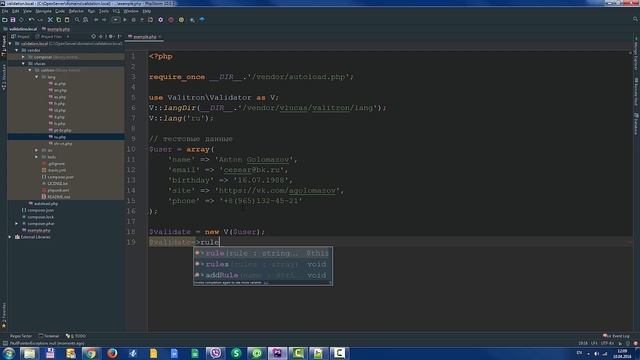The width and height of the screenshot is (640, 360).
Task: Open the Terminal tool window button
Action: [x=49, y=336]
